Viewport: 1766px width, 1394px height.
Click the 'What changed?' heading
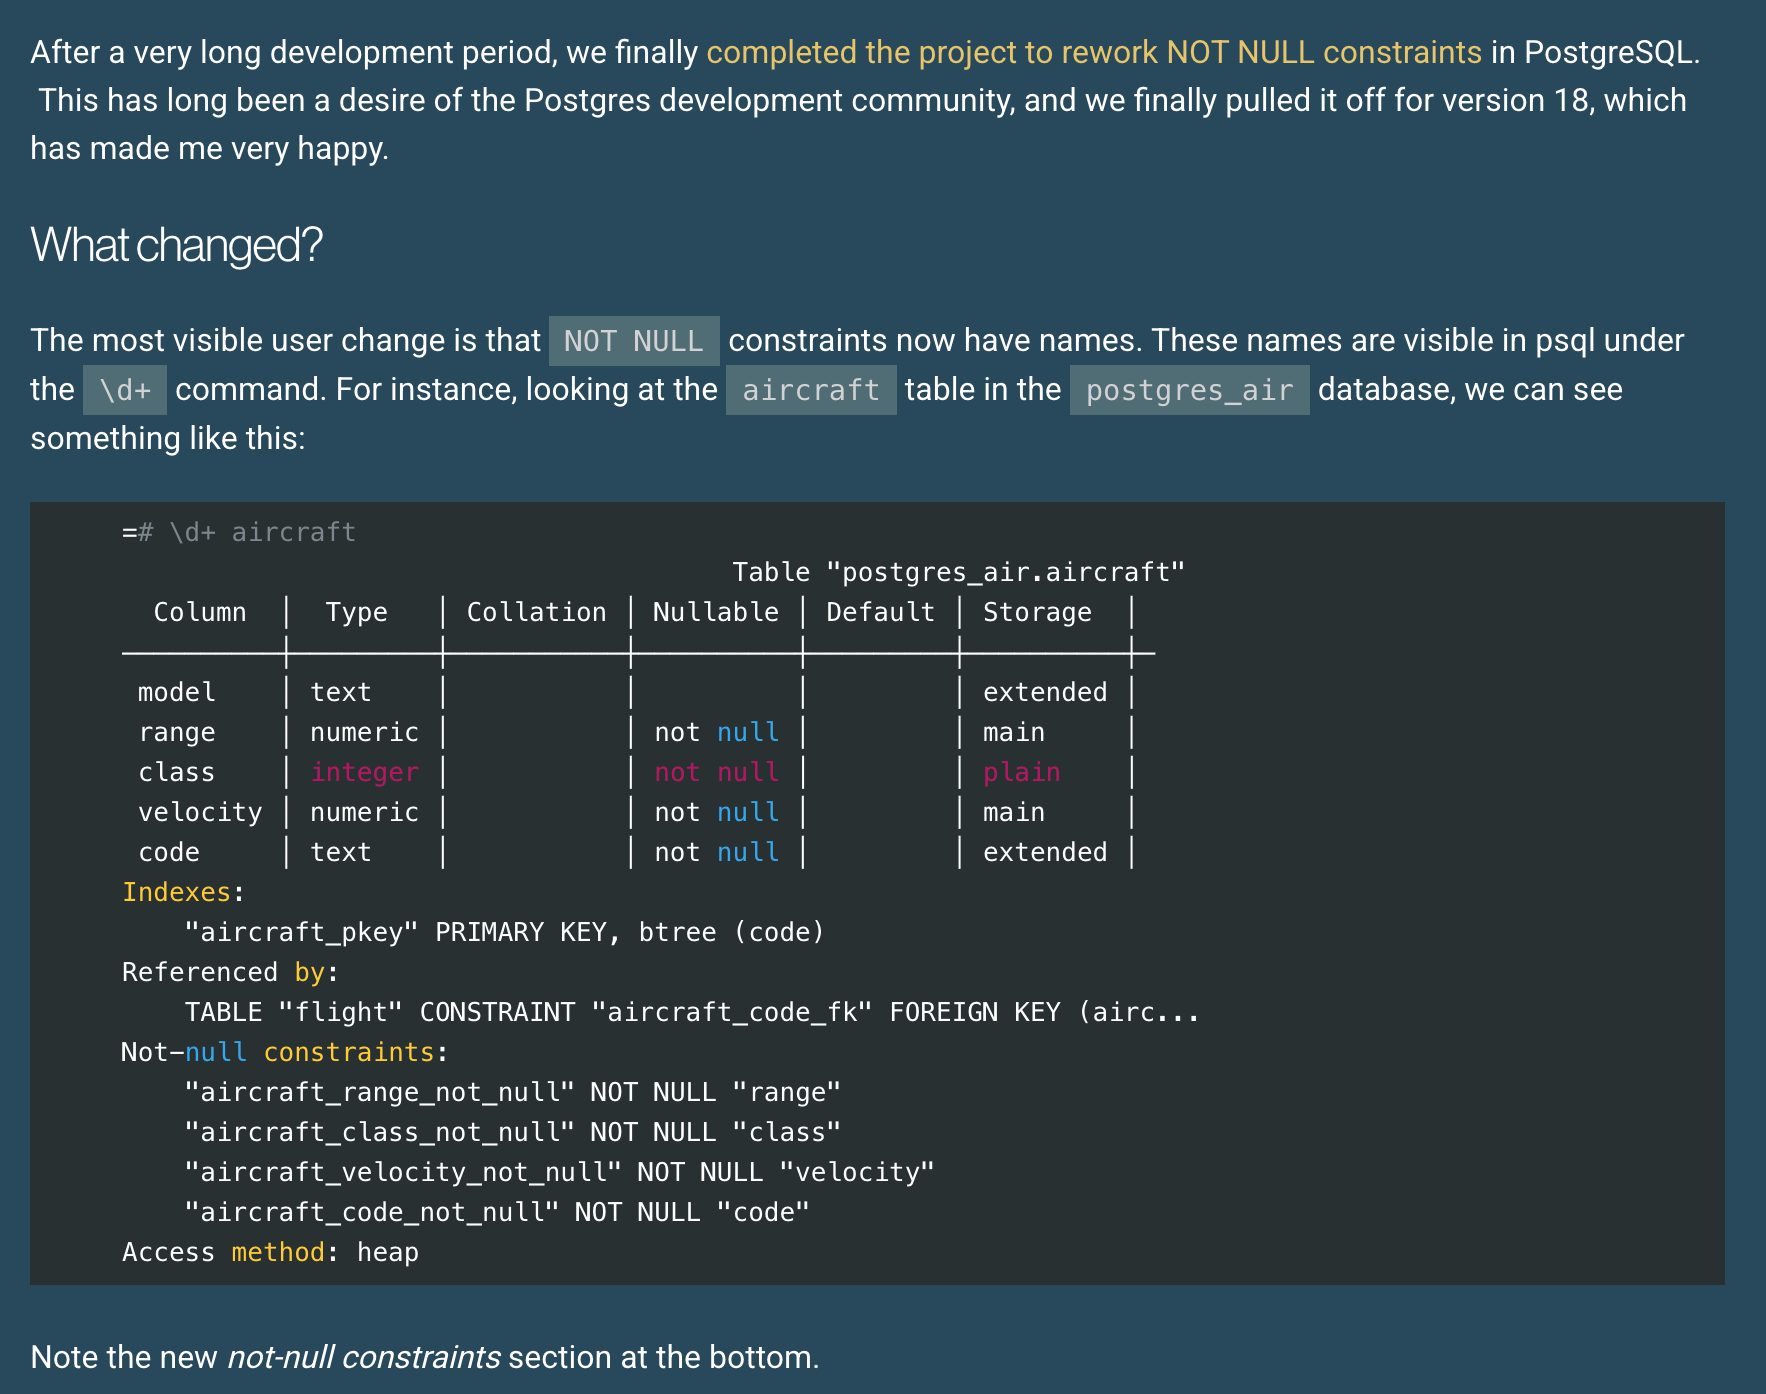[177, 245]
